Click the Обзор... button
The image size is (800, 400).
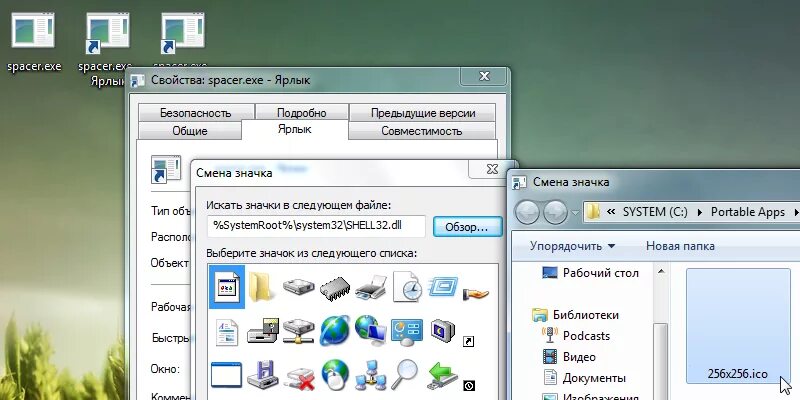tap(467, 227)
